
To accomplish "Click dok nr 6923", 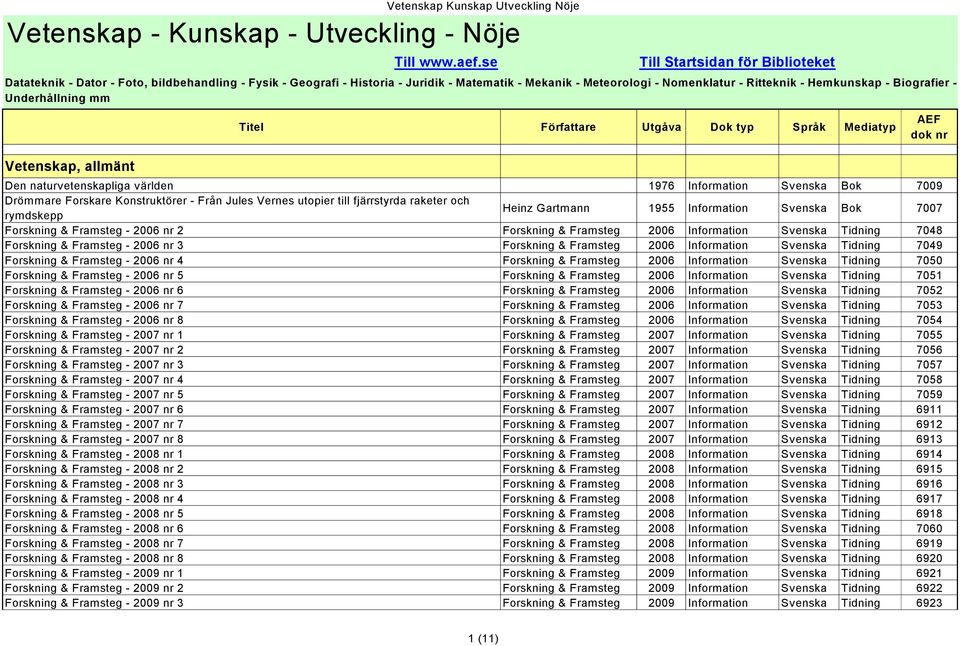I will tap(929, 603).
